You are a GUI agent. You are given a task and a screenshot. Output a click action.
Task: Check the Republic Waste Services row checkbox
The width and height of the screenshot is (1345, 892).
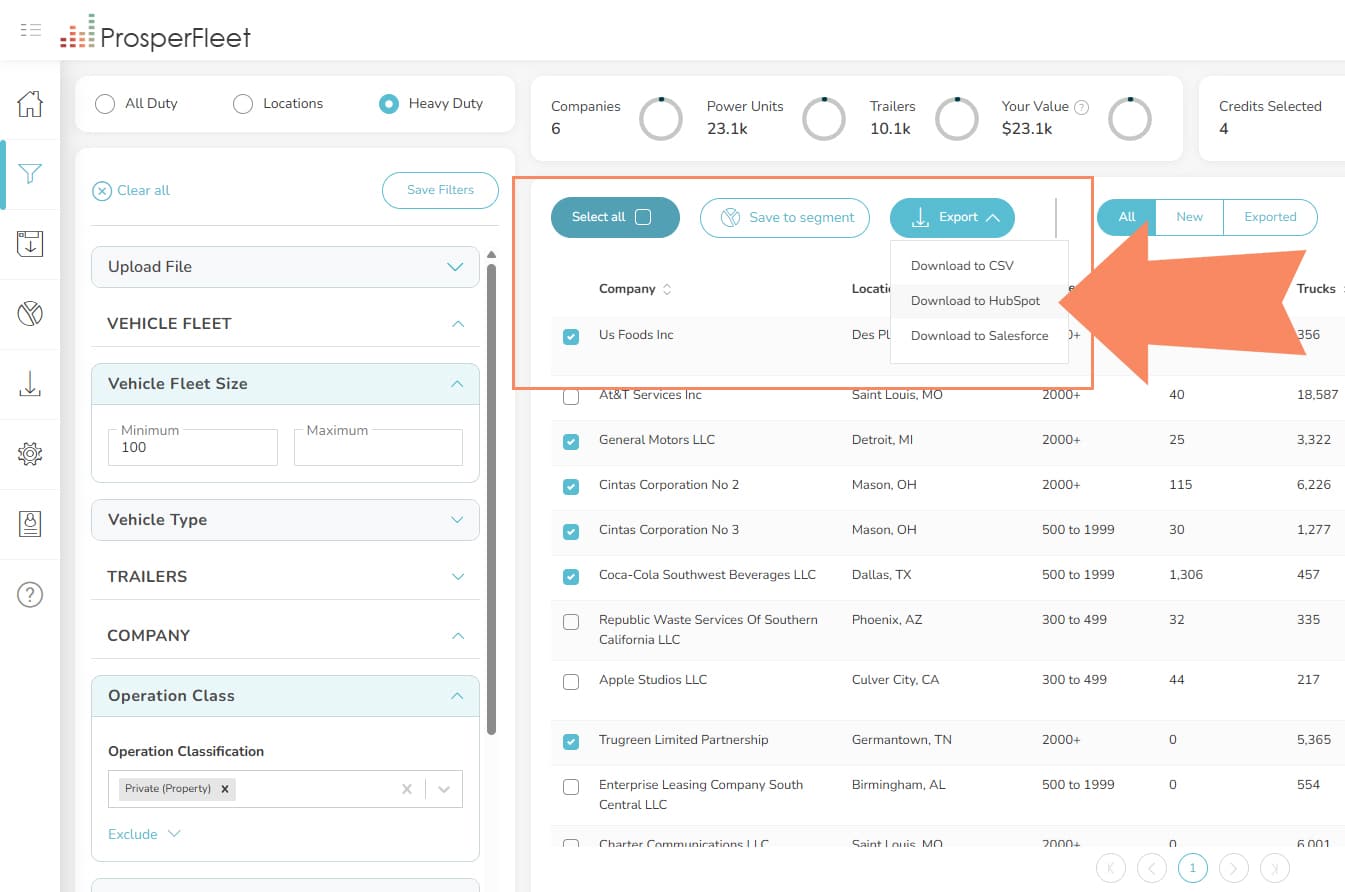[x=571, y=622]
